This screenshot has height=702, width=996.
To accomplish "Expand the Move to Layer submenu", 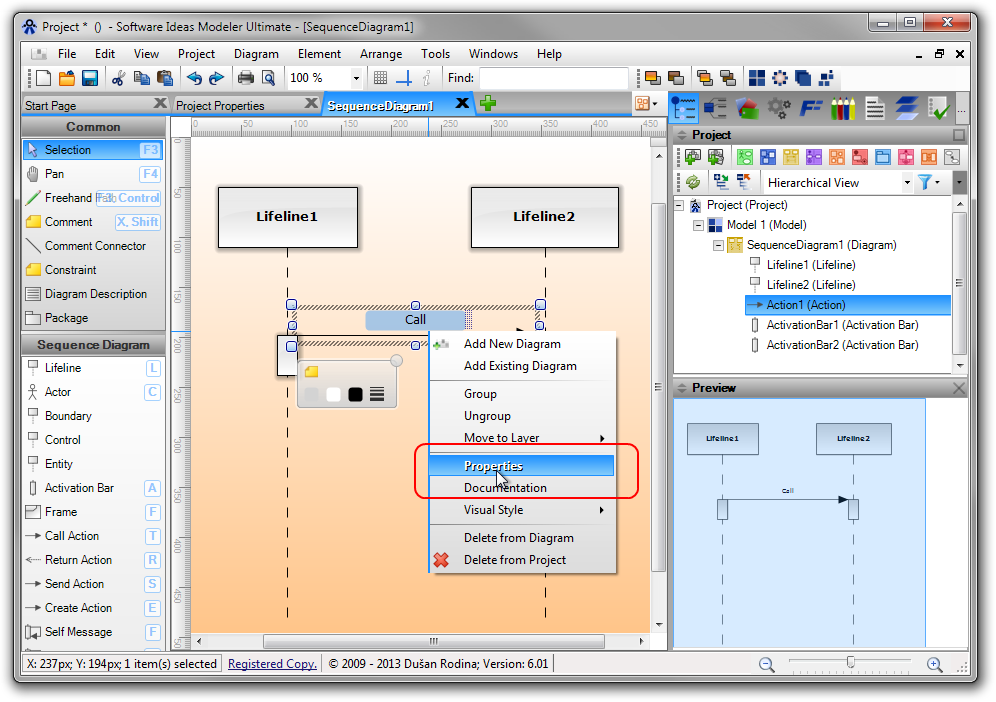I will 602,438.
